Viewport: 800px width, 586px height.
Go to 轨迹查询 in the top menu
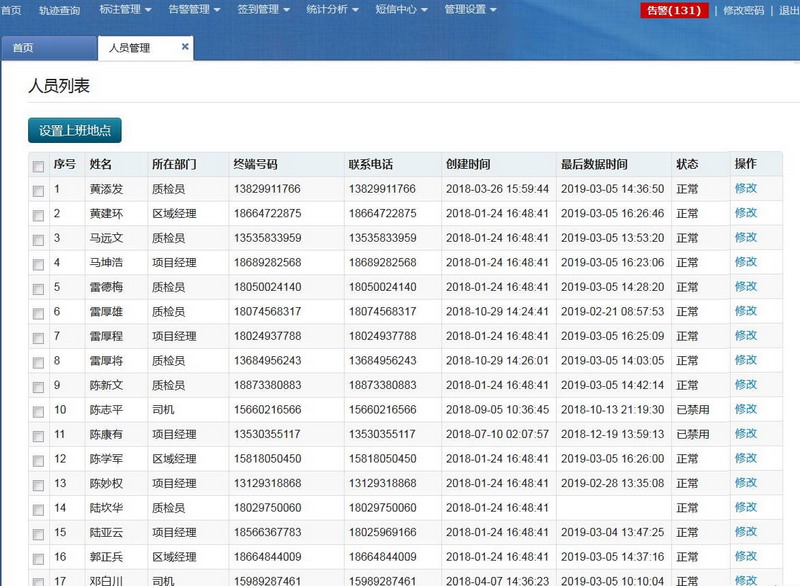pyautogui.click(x=59, y=10)
